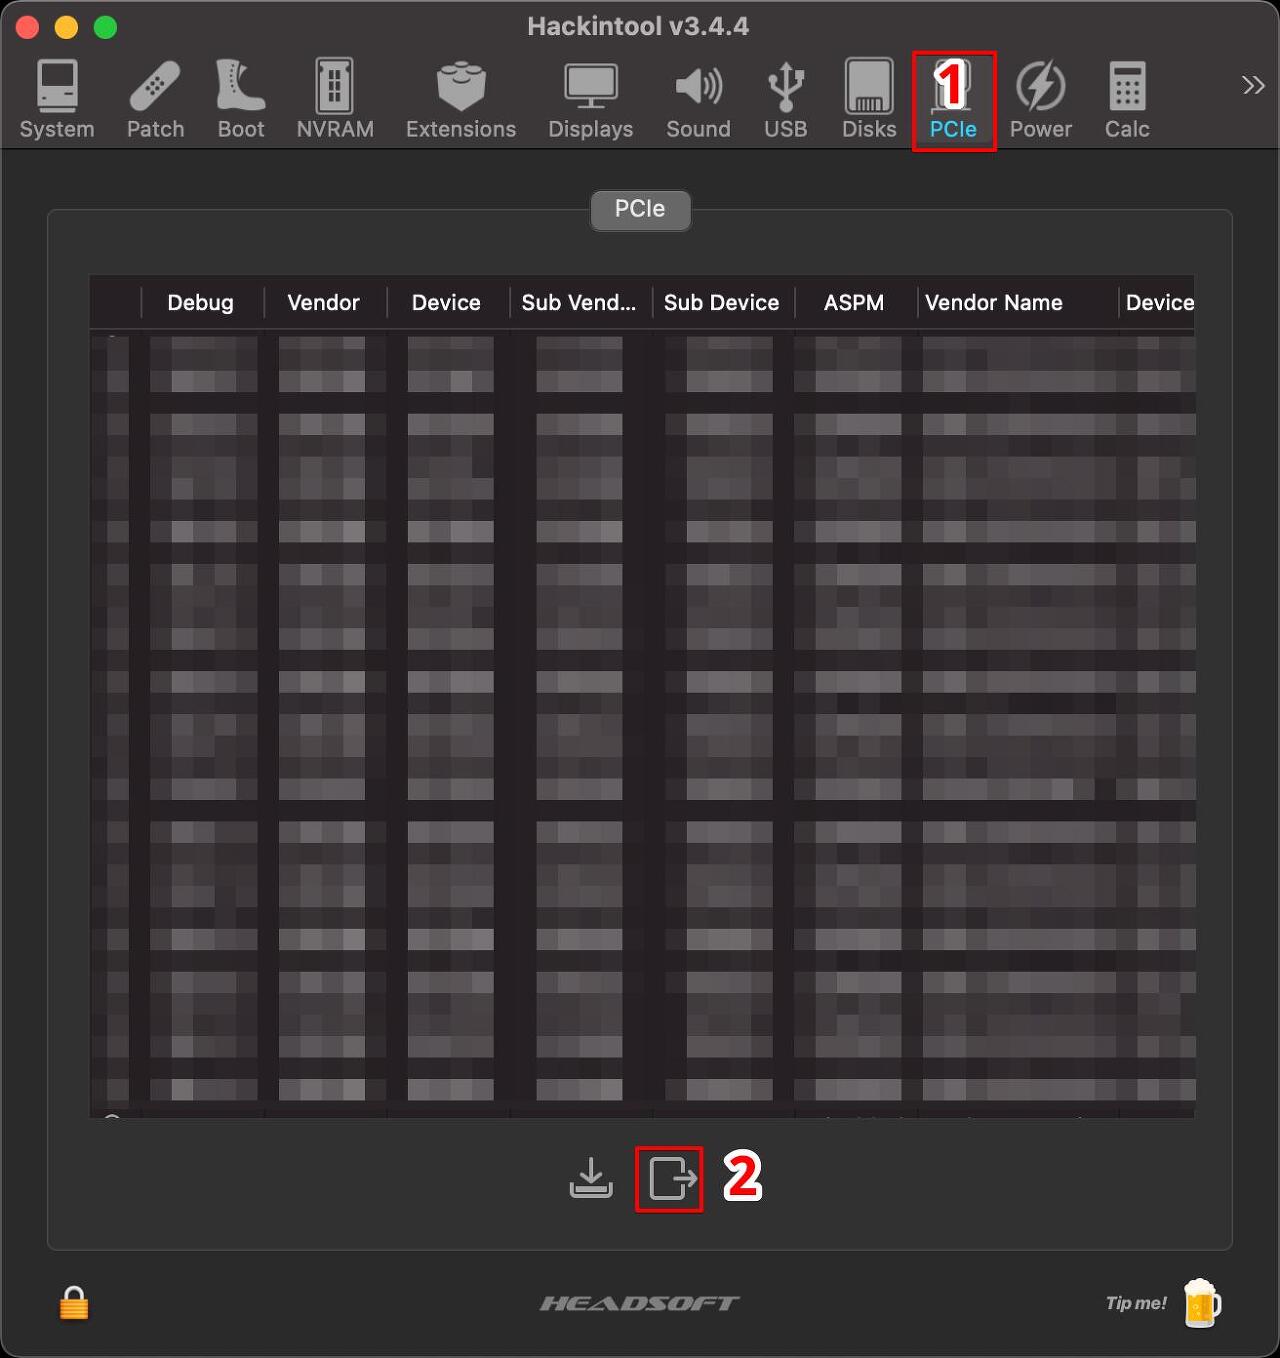The image size is (1280, 1358).
Task: Show more toolbar items via chevron
Action: click(1253, 85)
